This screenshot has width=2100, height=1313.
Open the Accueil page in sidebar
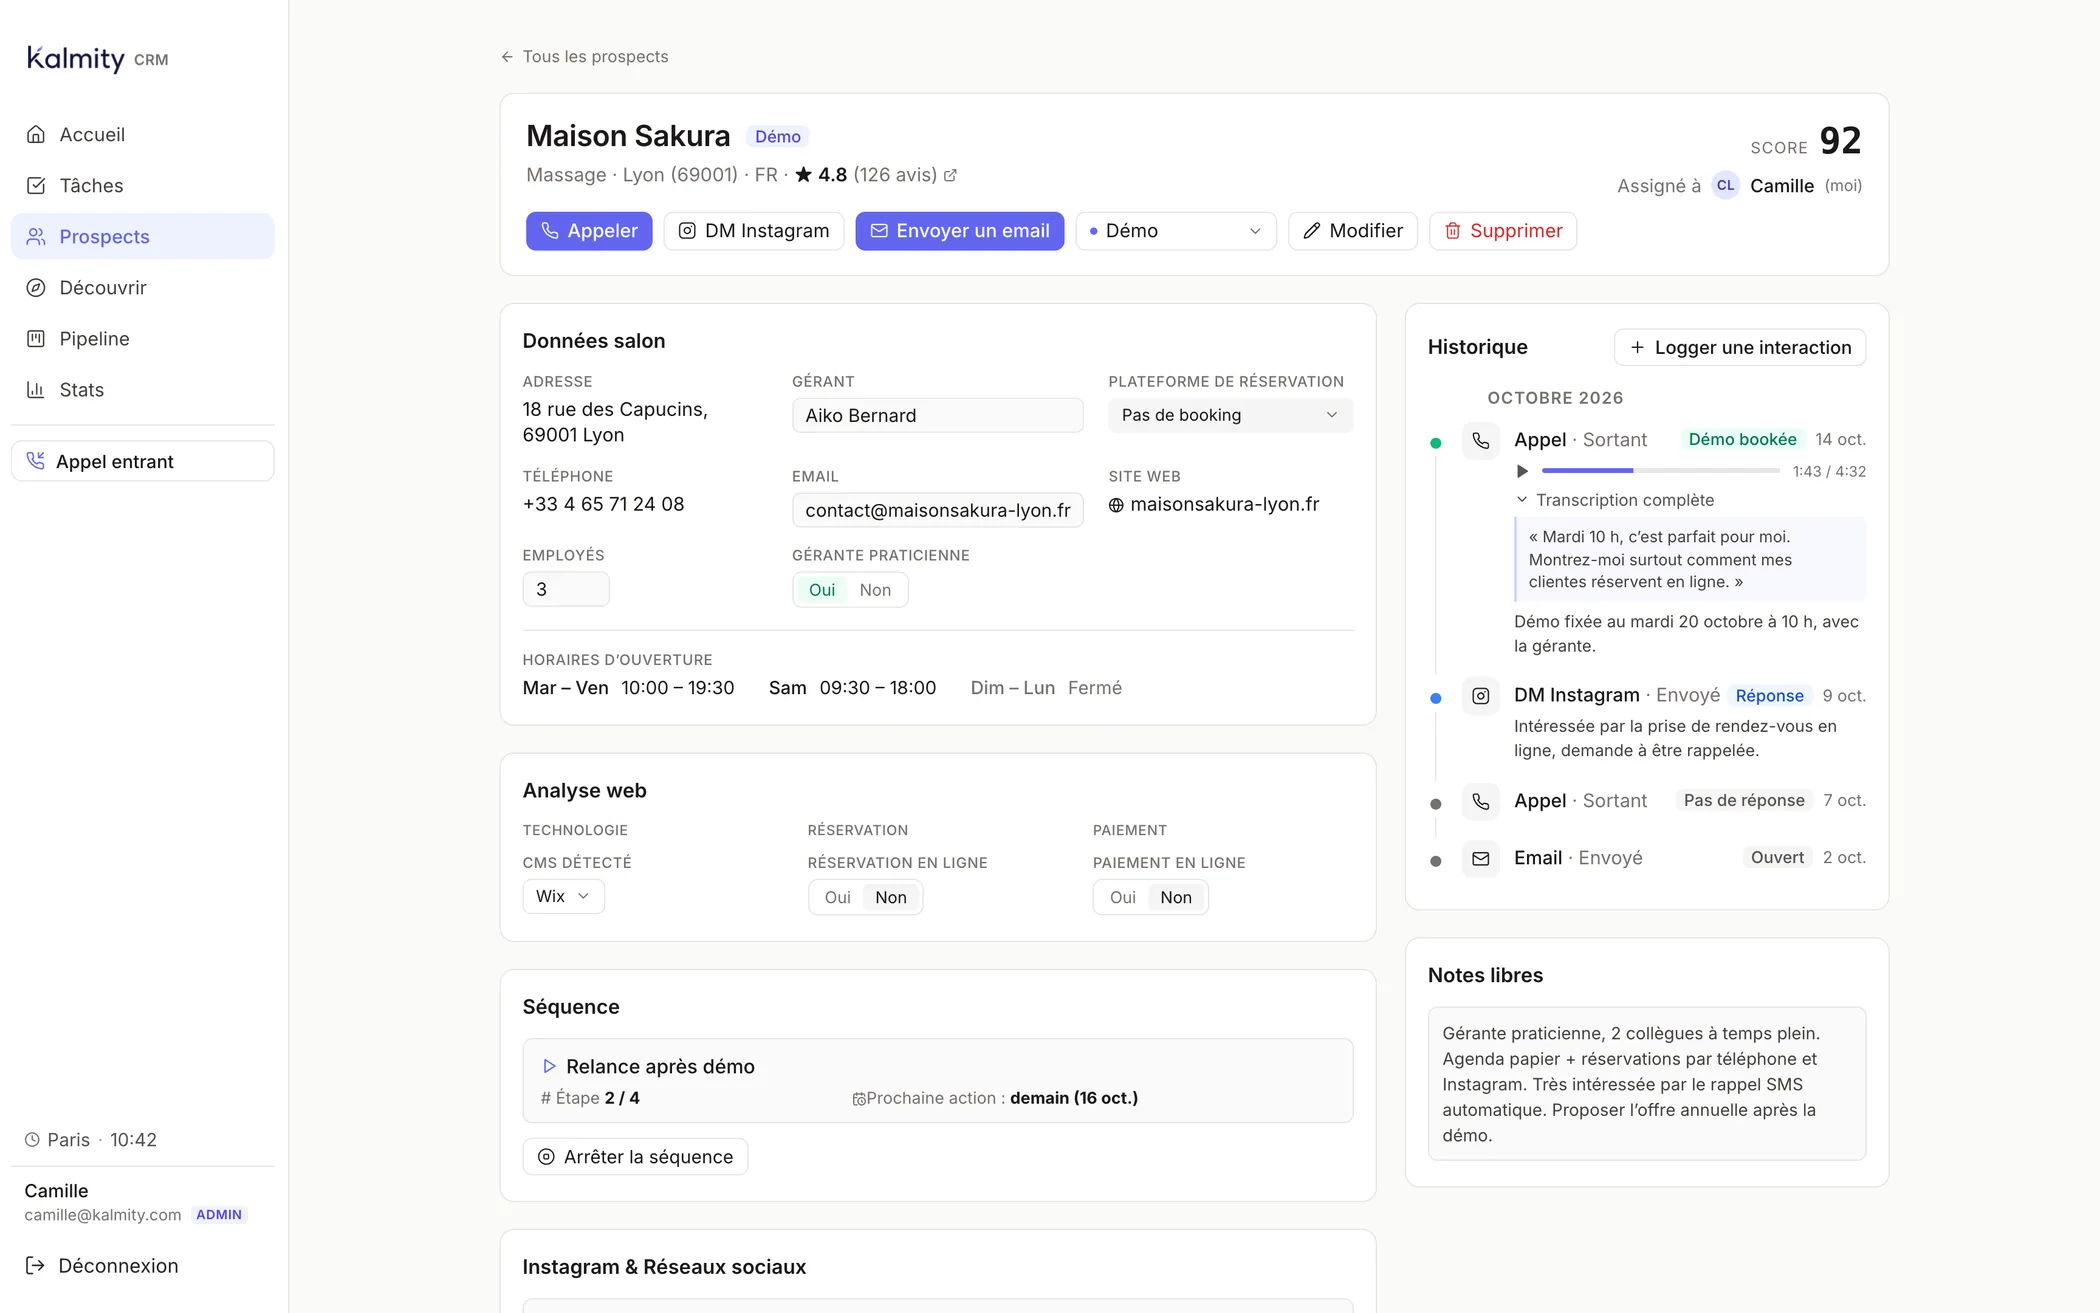click(142, 134)
